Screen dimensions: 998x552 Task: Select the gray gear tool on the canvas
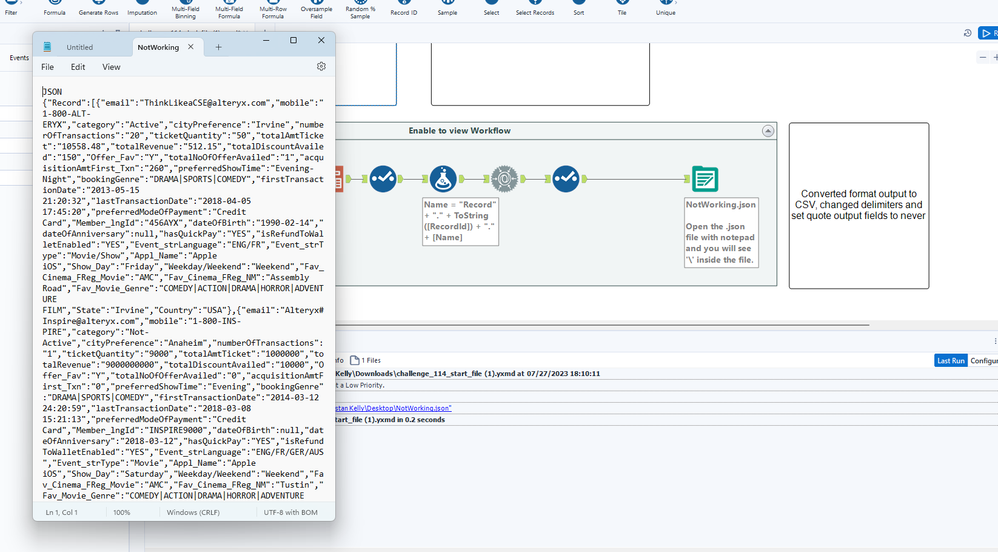504,179
